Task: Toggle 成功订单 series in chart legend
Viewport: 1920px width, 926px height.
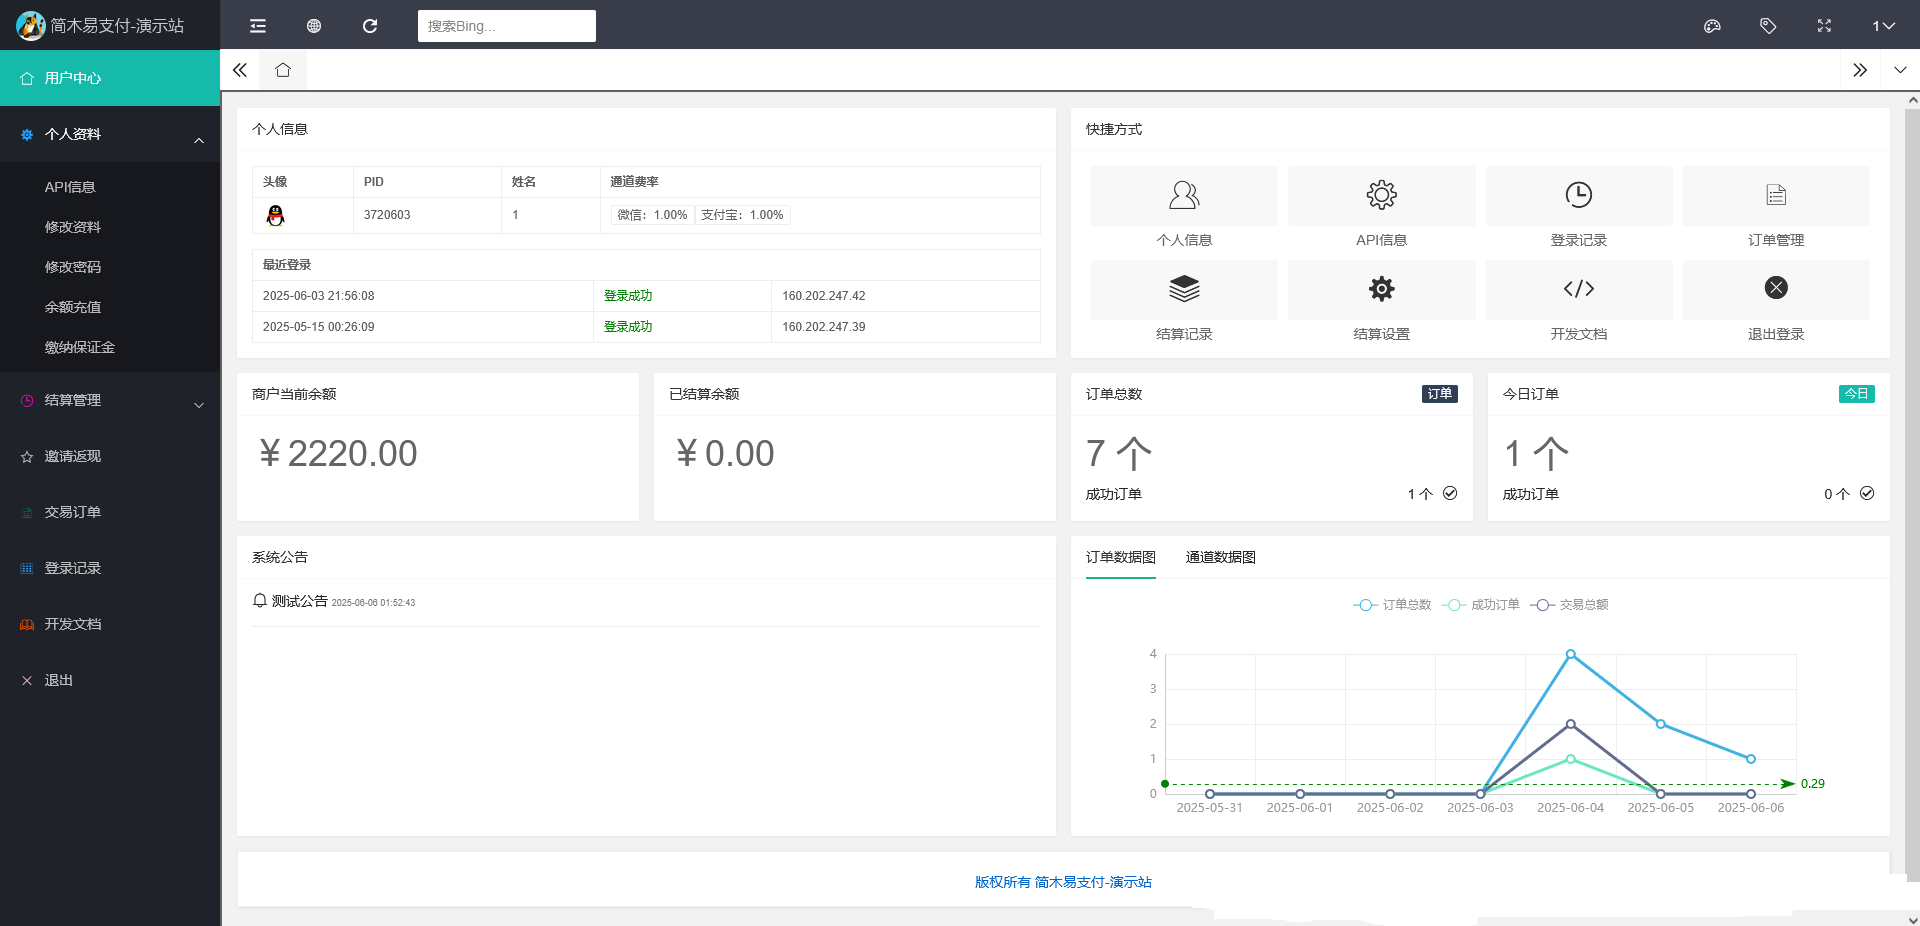Action: 1482,605
